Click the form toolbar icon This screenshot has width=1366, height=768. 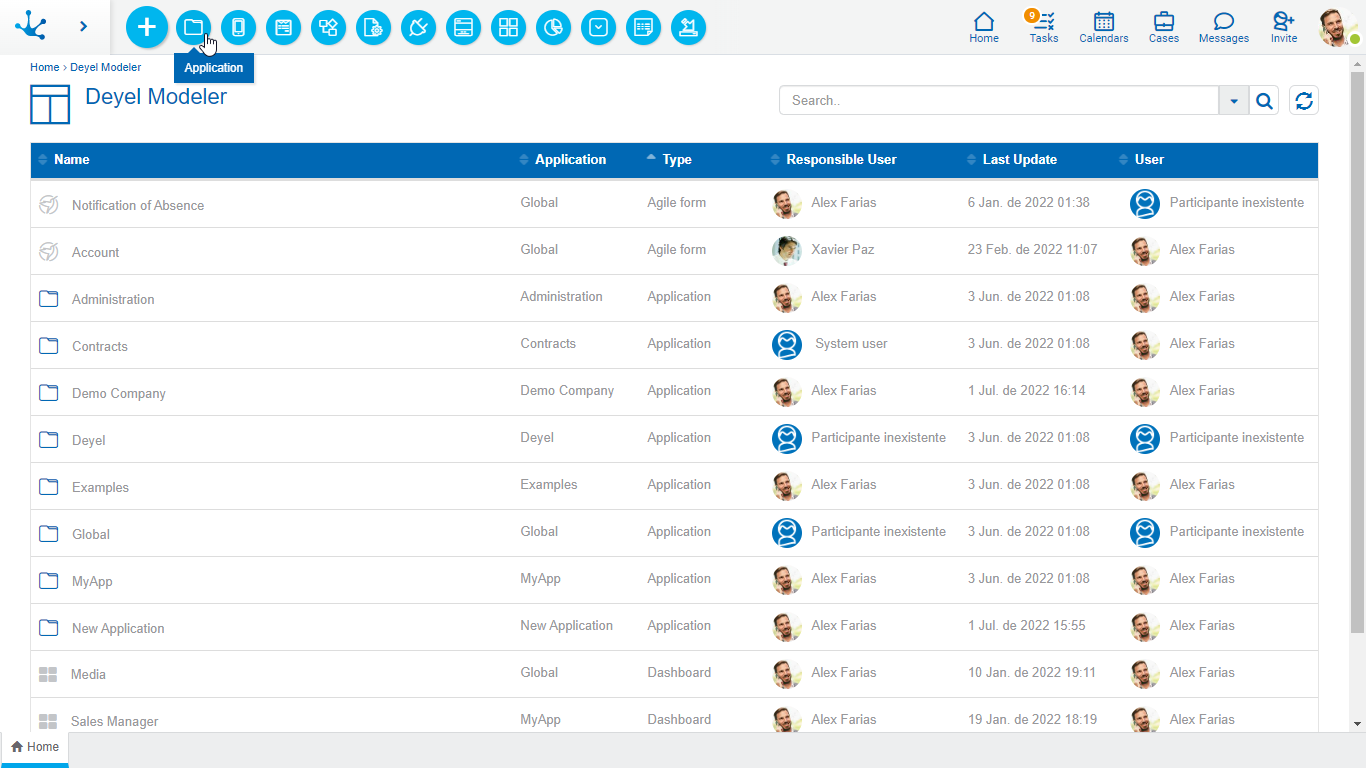[283, 27]
